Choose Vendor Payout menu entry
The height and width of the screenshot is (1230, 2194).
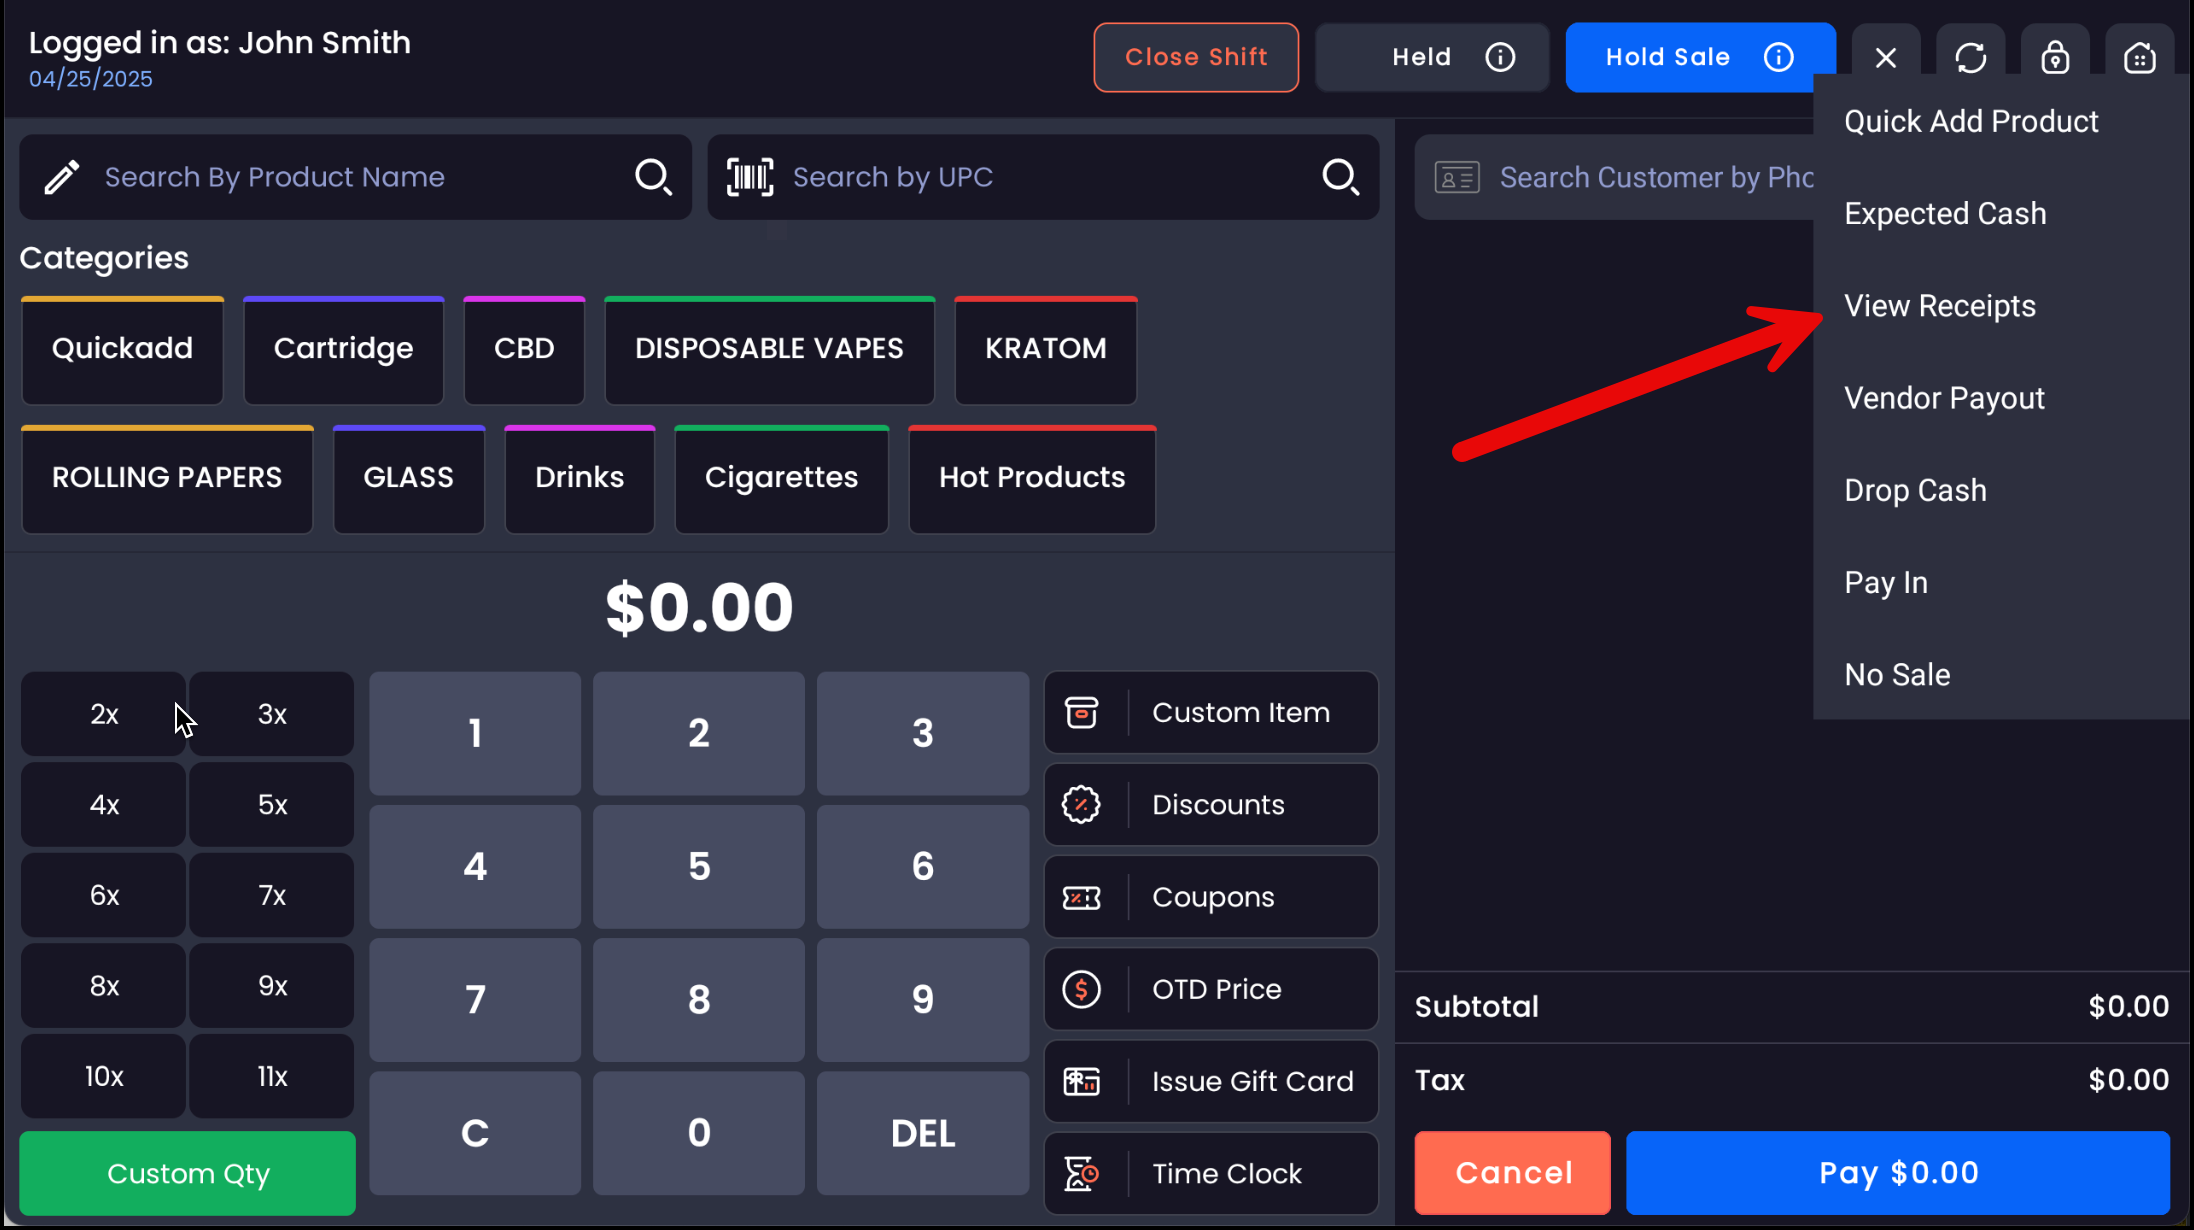tap(1943, 398)
